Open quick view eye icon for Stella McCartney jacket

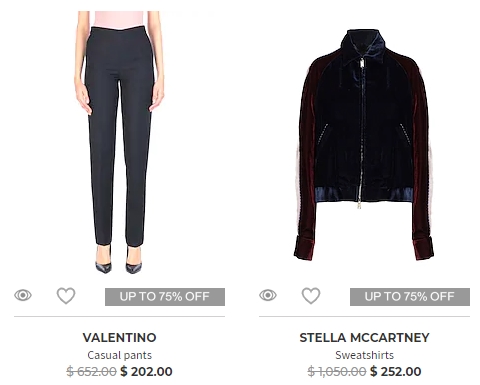point(268,295)
